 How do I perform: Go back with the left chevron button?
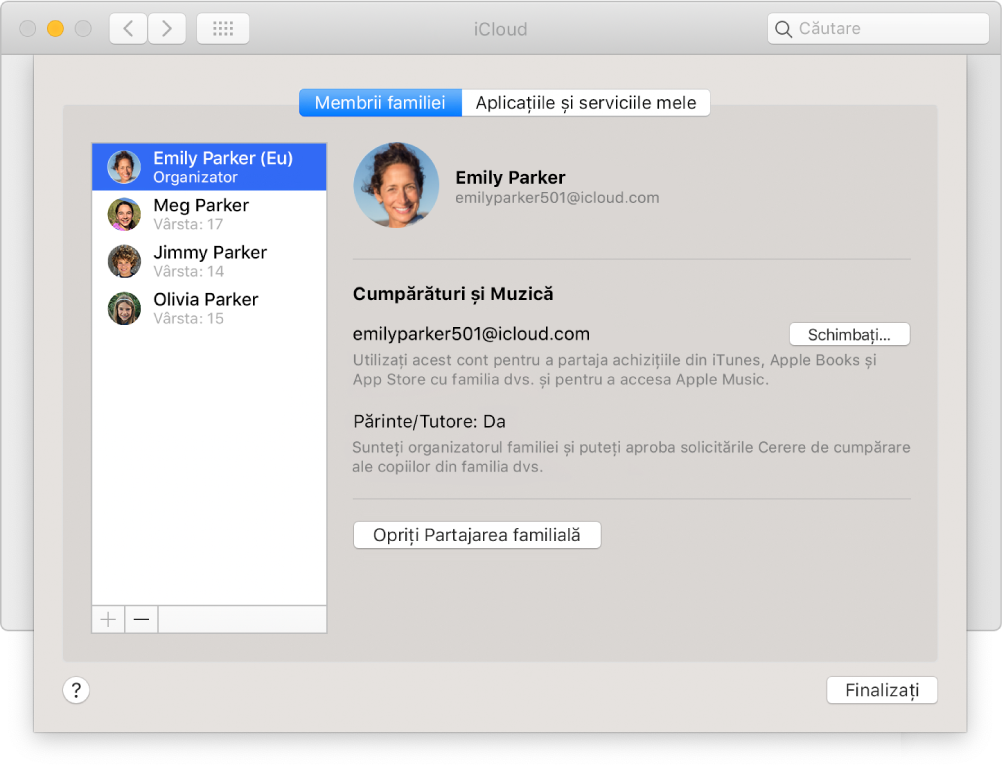(129, 29)
